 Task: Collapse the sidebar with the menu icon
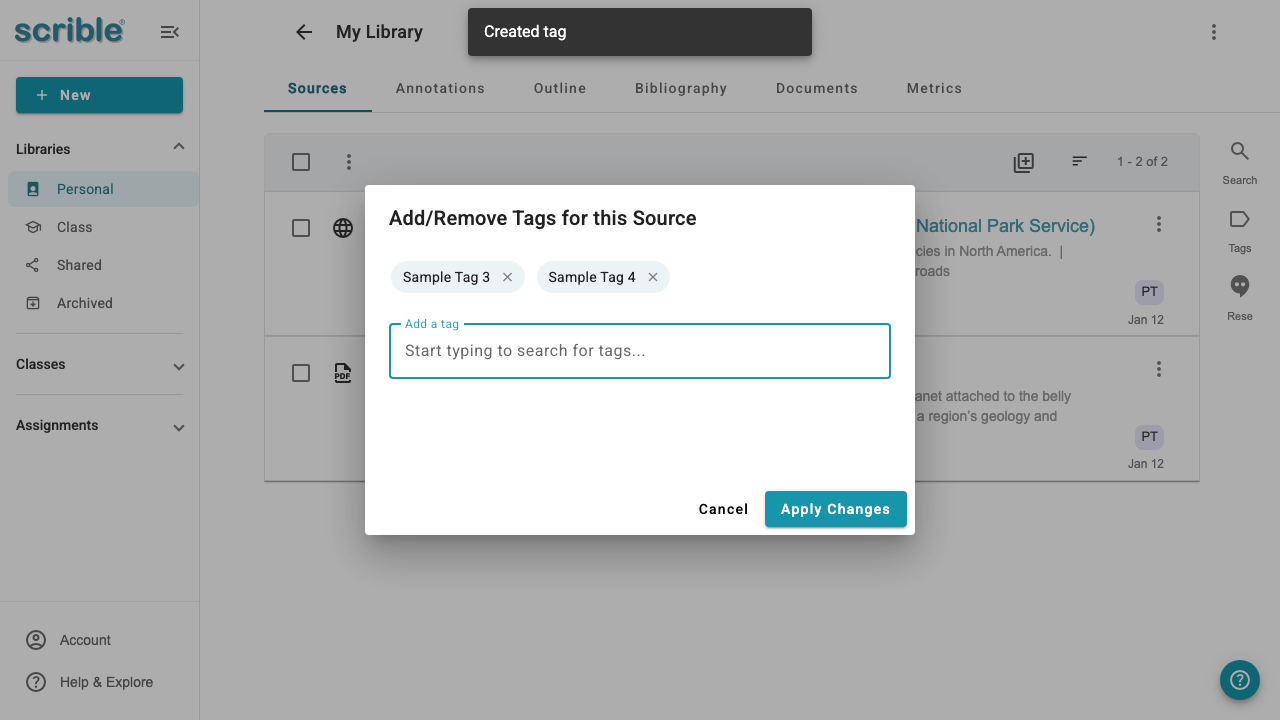170,32
